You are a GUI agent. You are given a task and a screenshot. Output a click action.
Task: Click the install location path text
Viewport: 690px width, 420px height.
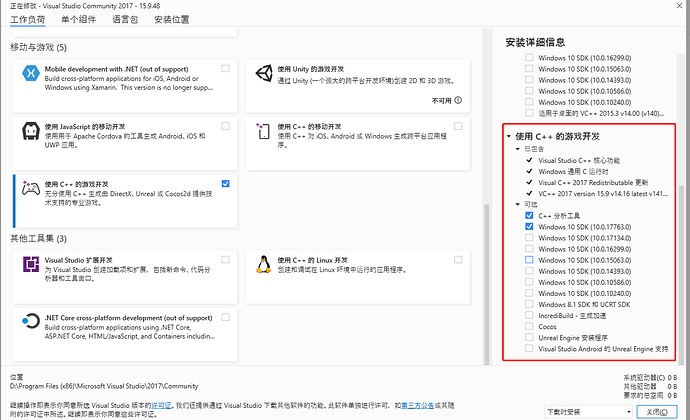(104, 386)
